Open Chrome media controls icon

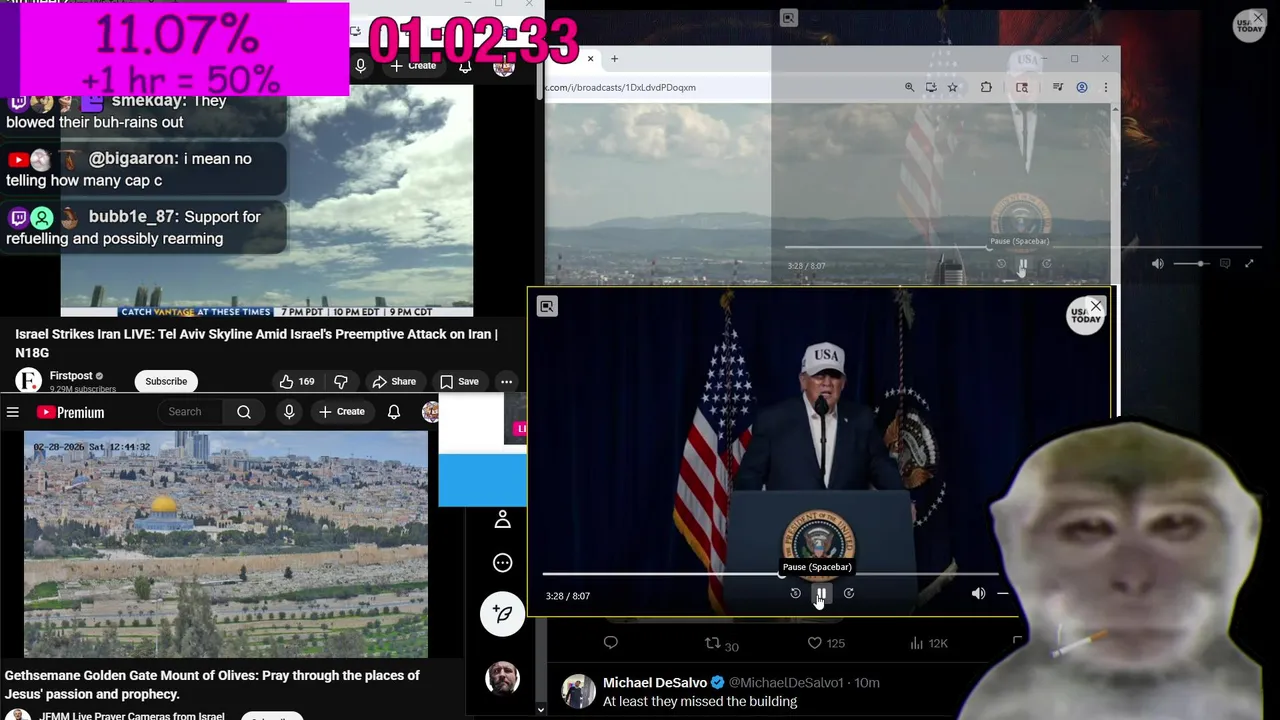1058,87
